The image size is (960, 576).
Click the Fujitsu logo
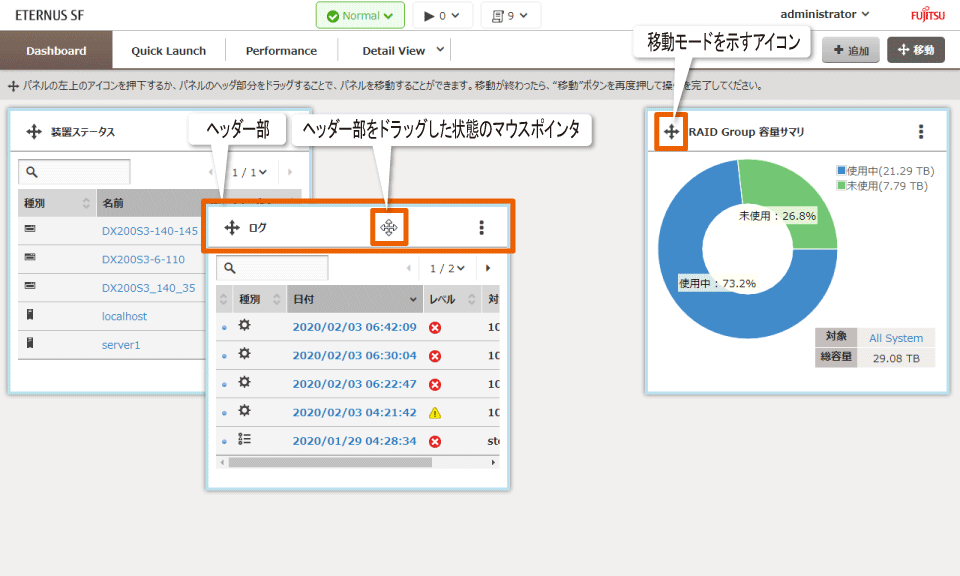(928, 14)
